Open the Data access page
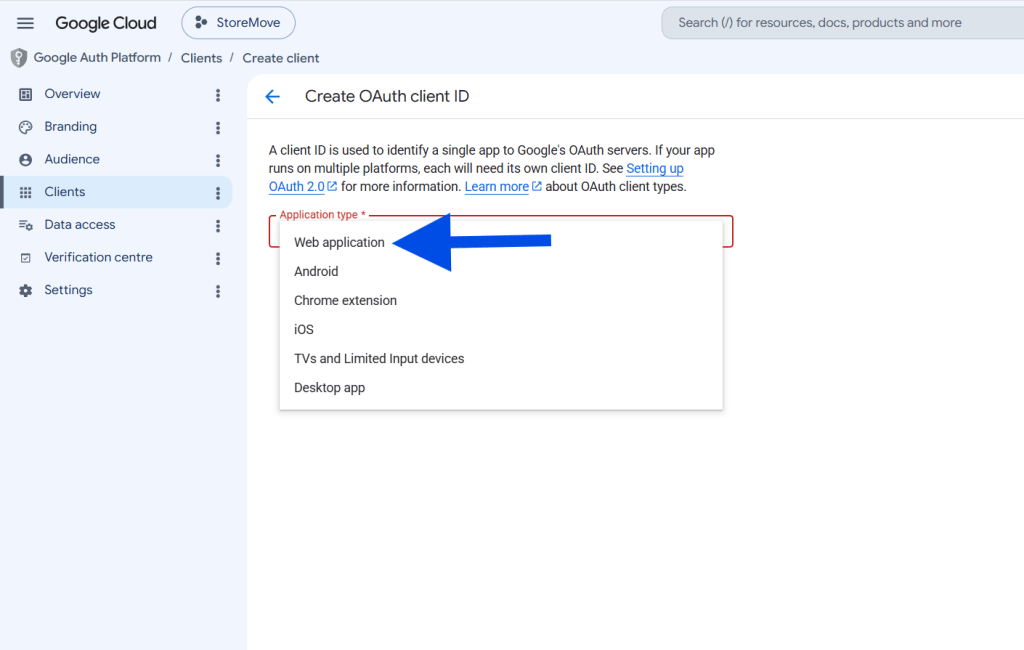This screenshot has width=1024, height=650. pyautogui.click(x=80, y=225)
